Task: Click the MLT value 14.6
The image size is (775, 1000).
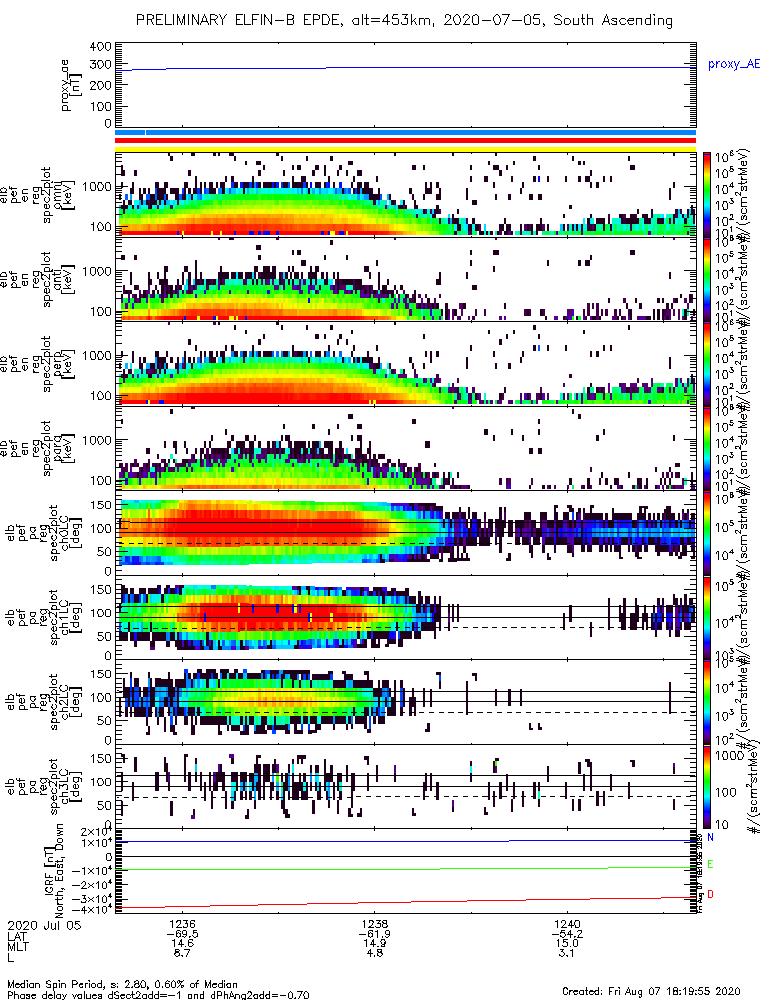Action: 182,943
